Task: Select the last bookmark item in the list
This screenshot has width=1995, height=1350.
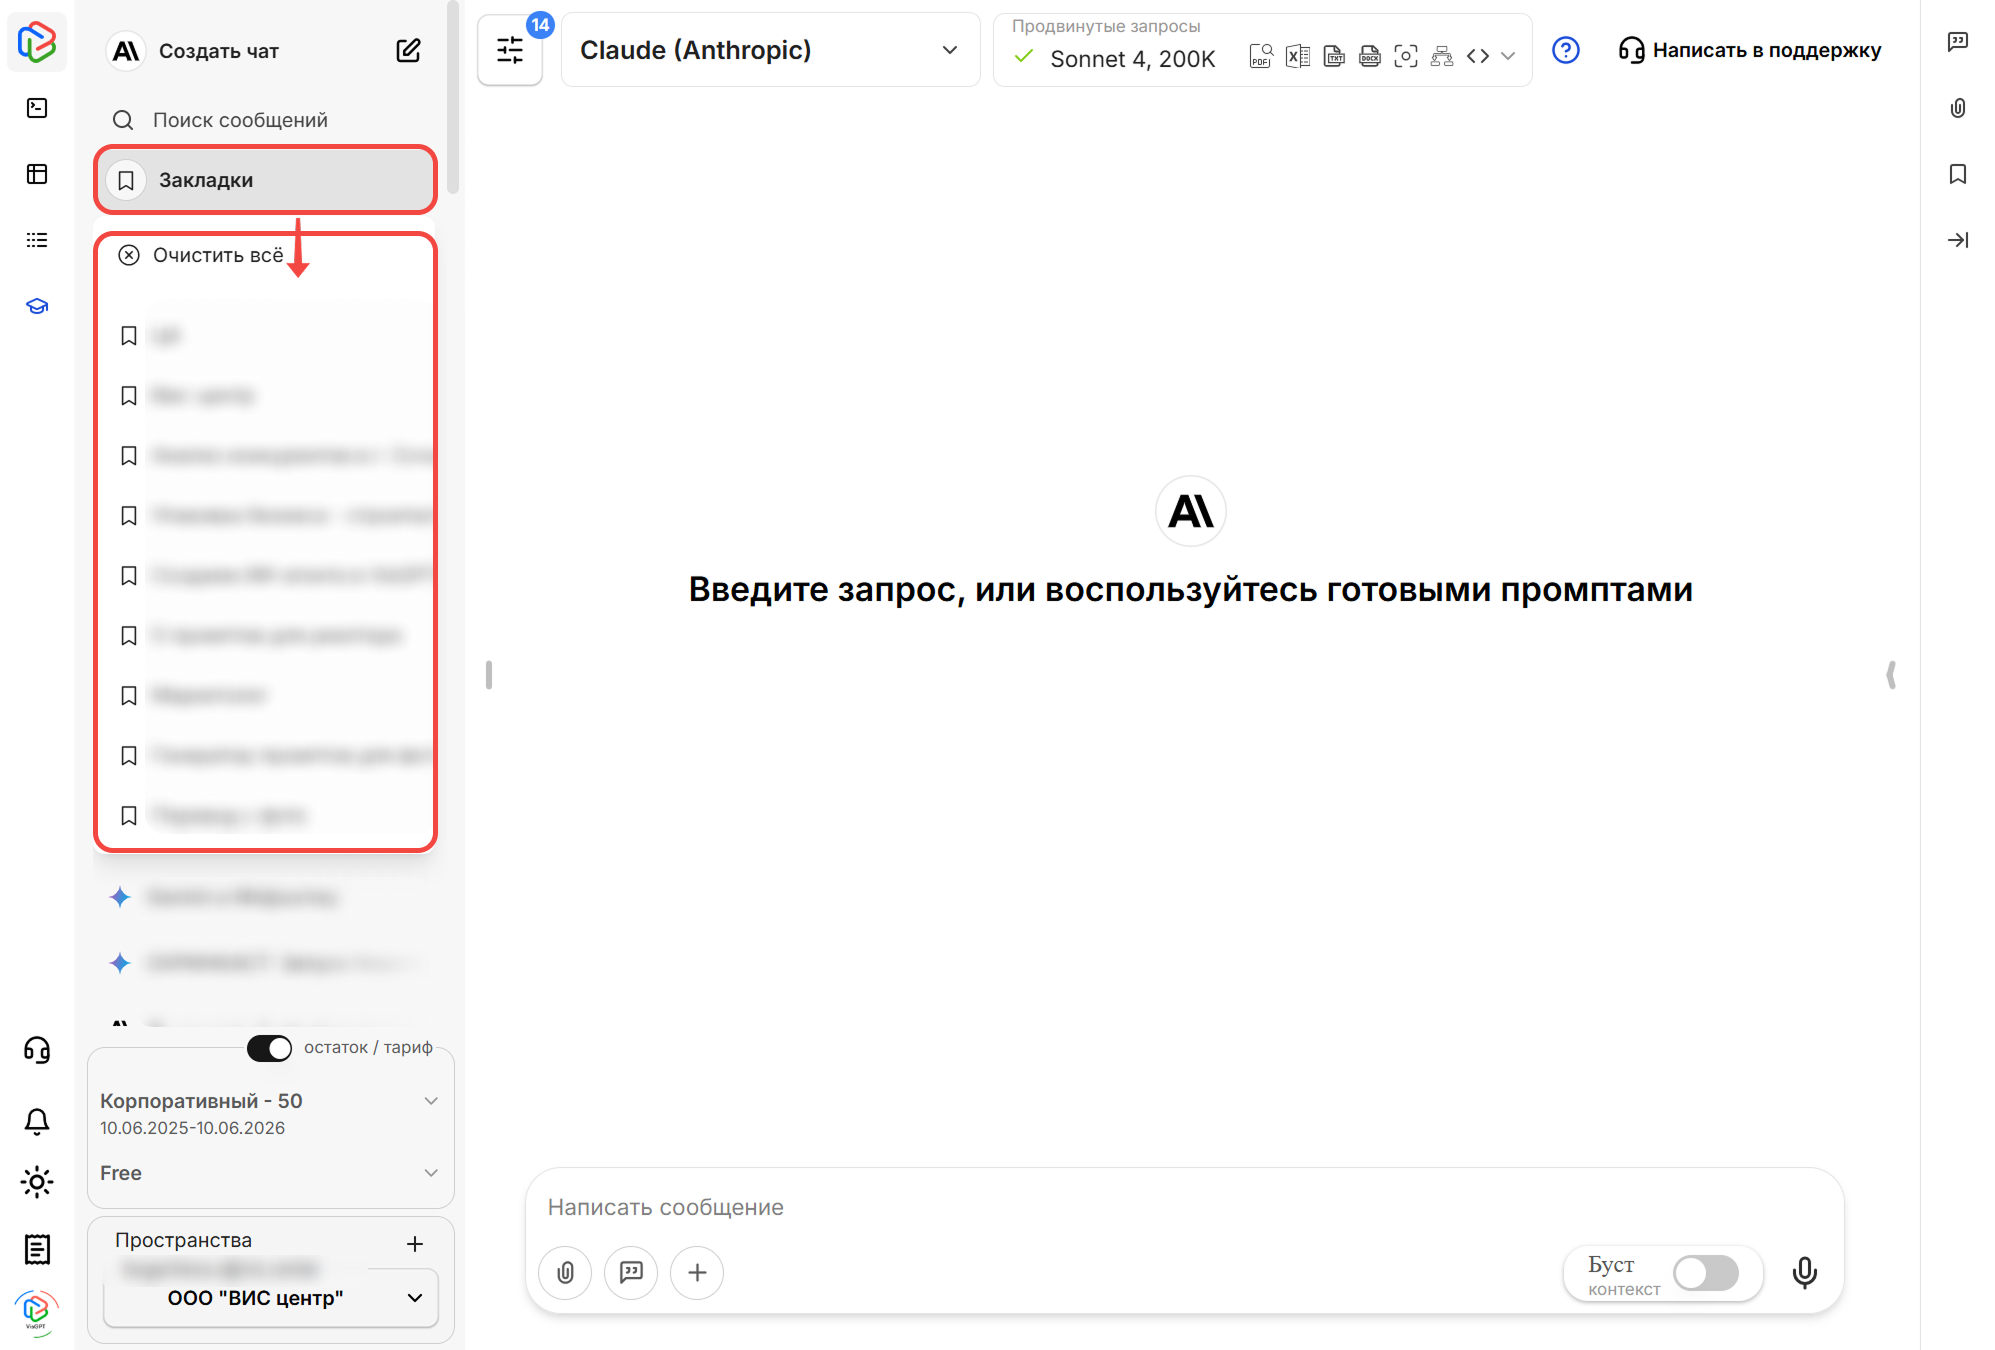Action: point(266,816)
